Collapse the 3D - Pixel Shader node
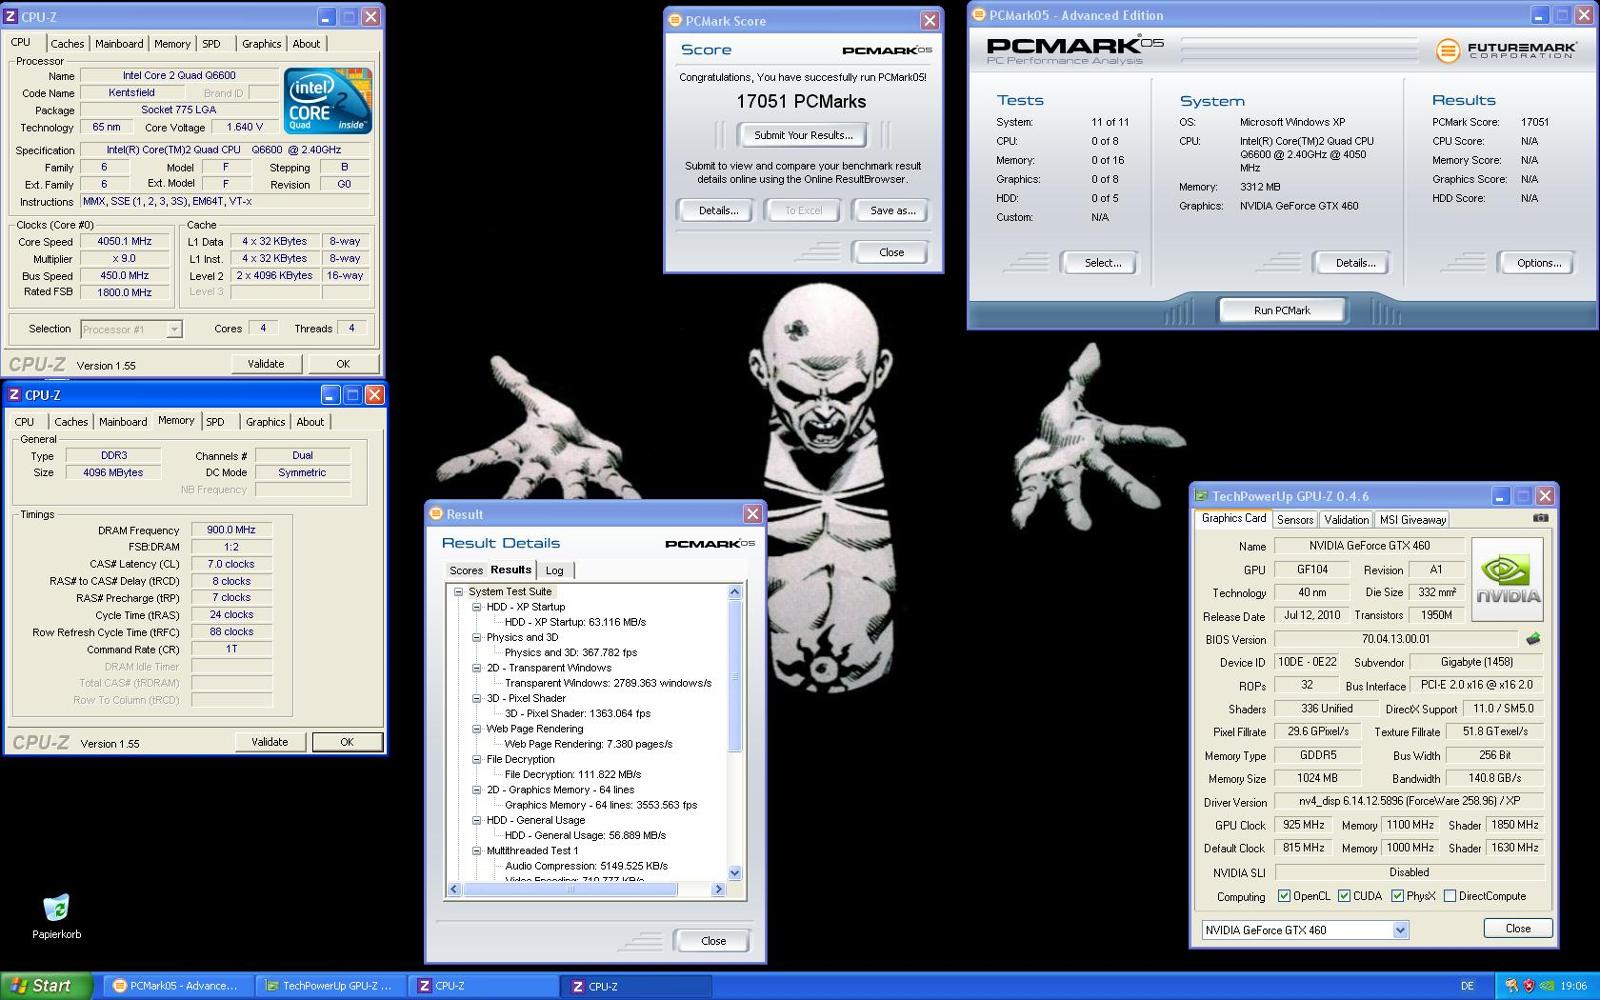Screen dimensions: 1600x1000 click(x=477, y=698)
